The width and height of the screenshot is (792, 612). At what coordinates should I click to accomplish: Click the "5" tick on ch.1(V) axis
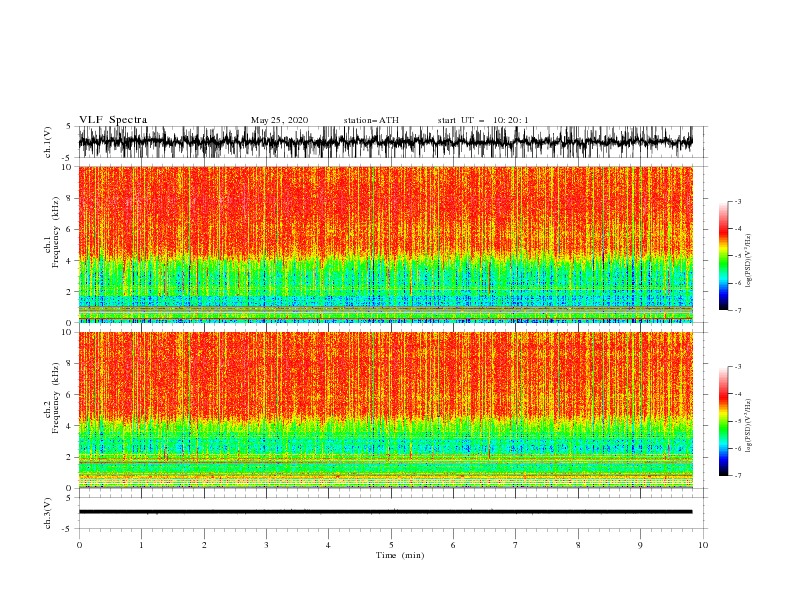click(69, 126)
